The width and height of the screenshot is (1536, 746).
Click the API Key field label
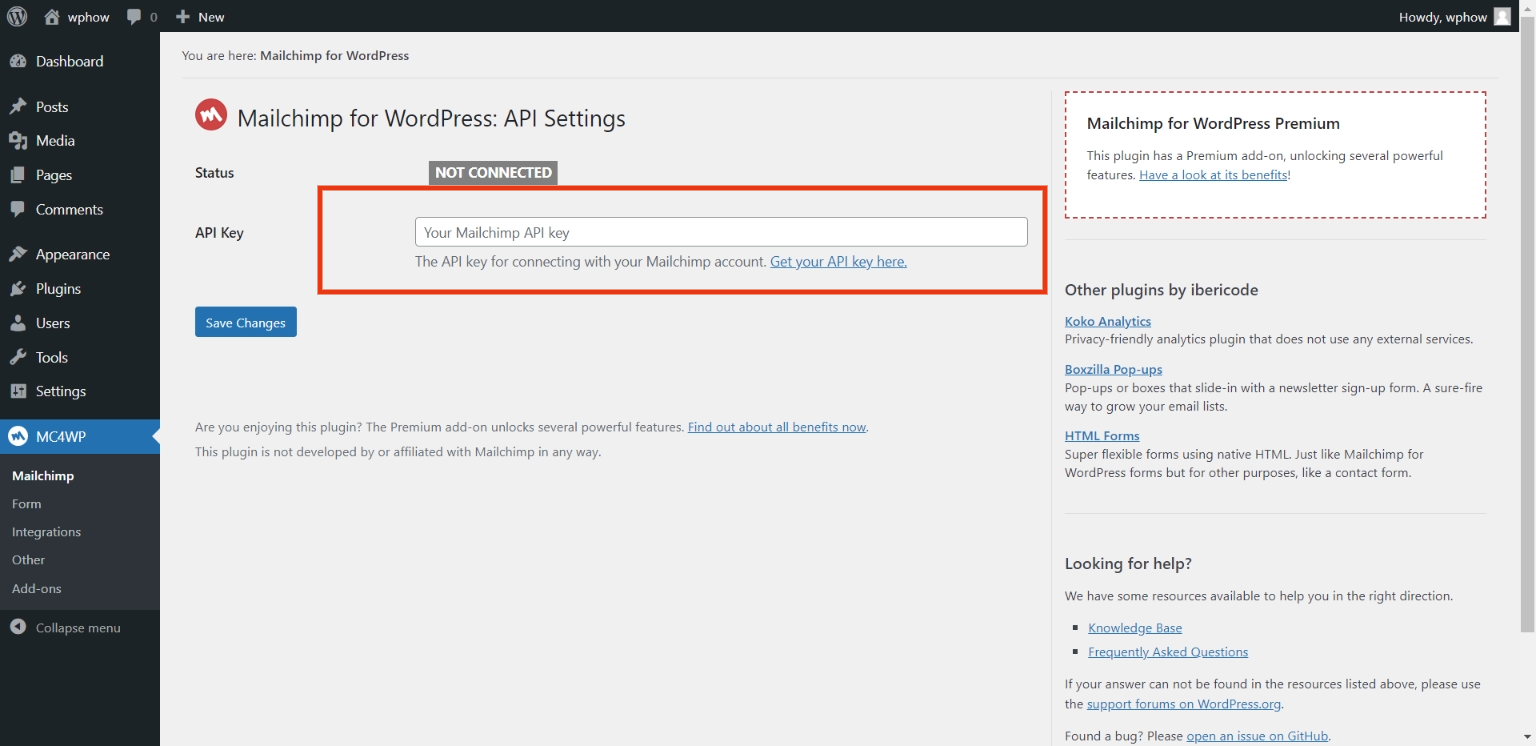pyautogui.click(x=219, y=232)
